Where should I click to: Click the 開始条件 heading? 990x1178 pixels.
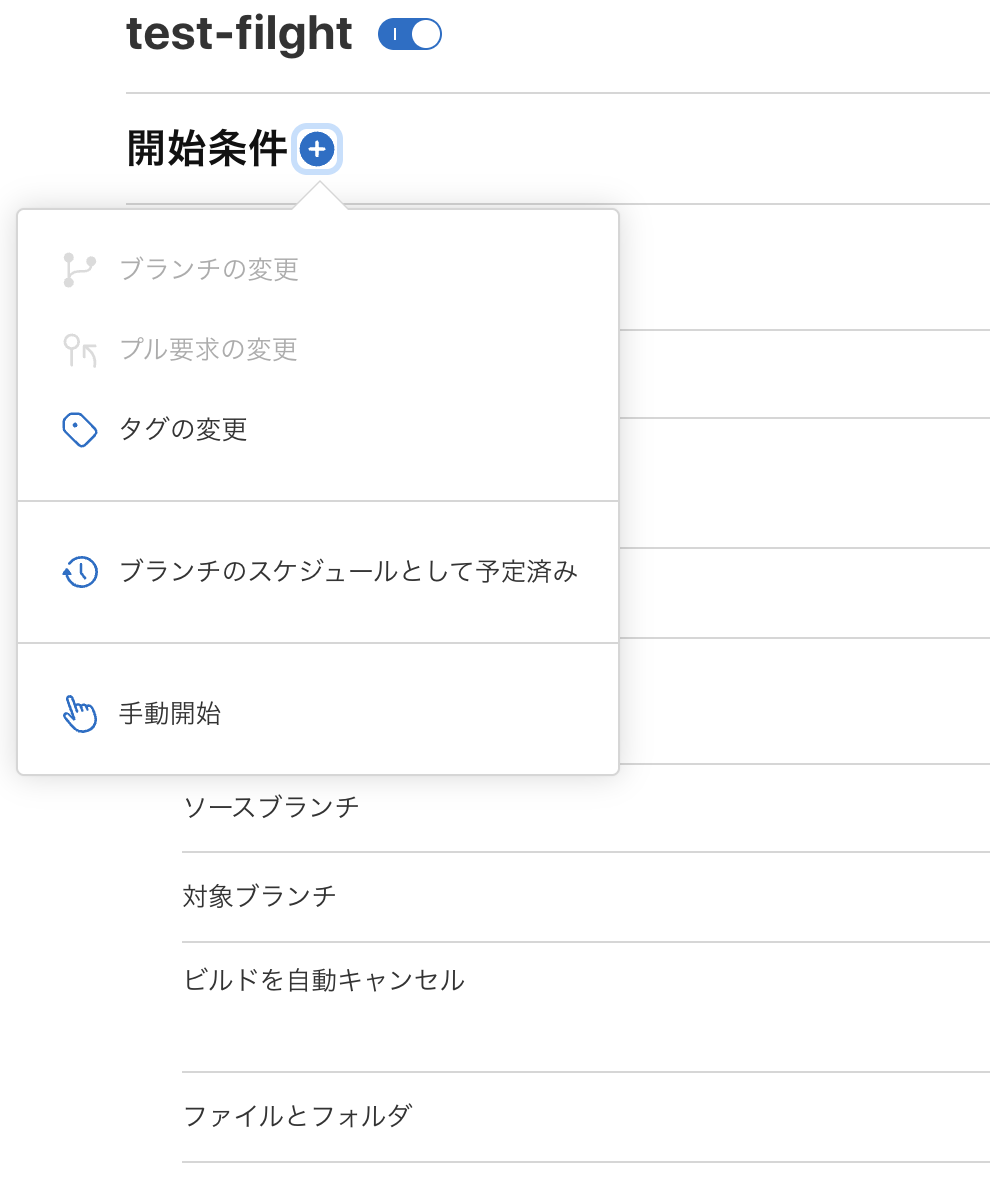tap(207, 148)
